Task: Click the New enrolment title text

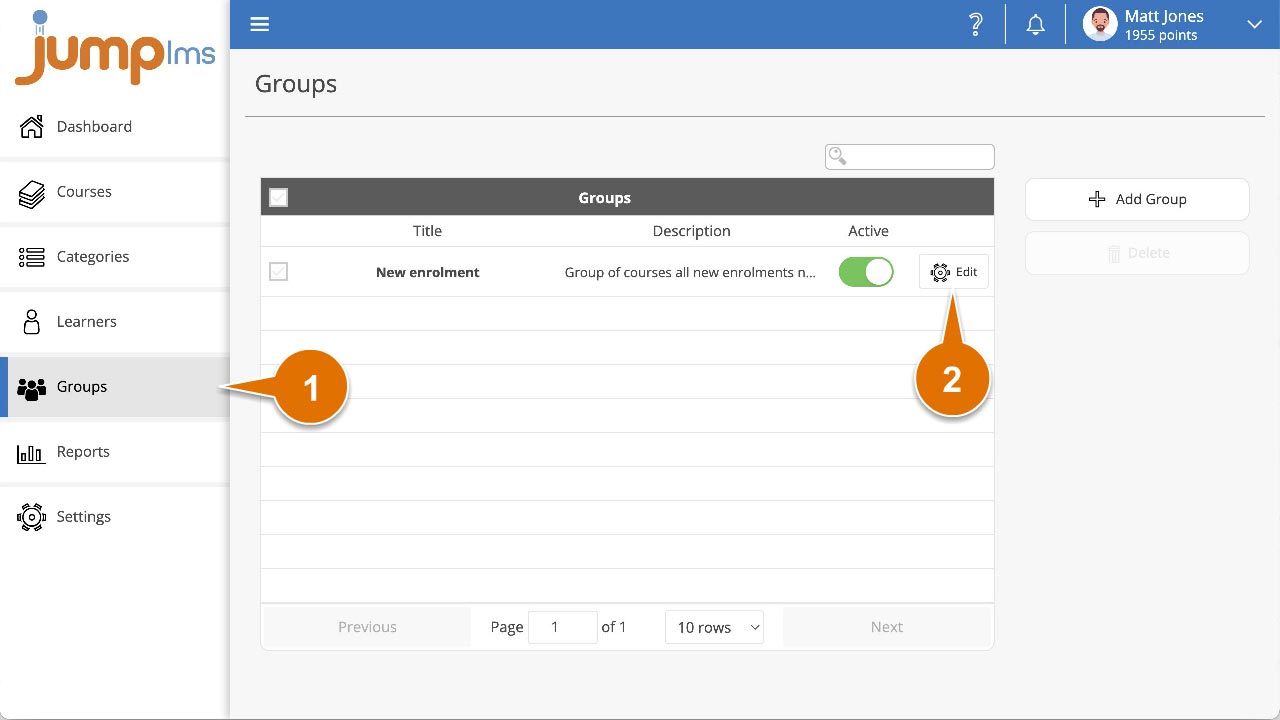Action: coord(427,272)
